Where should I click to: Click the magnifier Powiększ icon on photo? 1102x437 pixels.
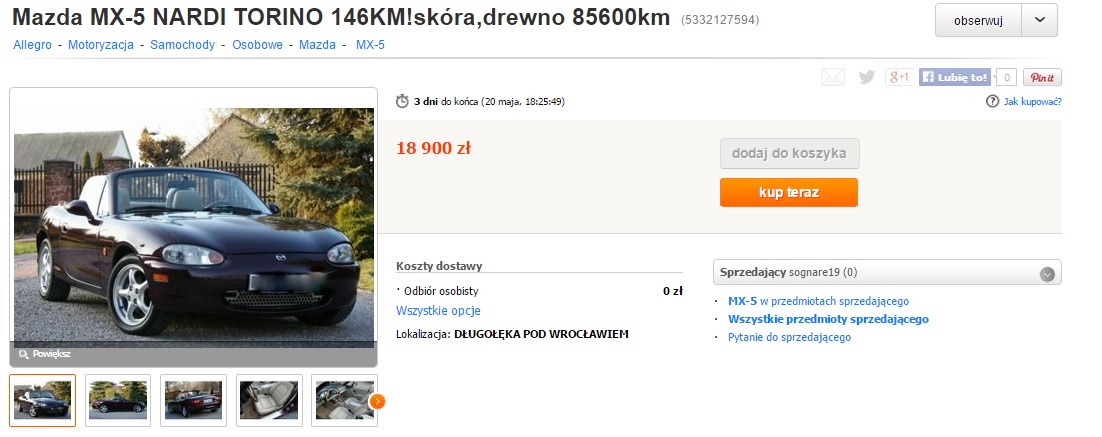click(x=23, y=354)
